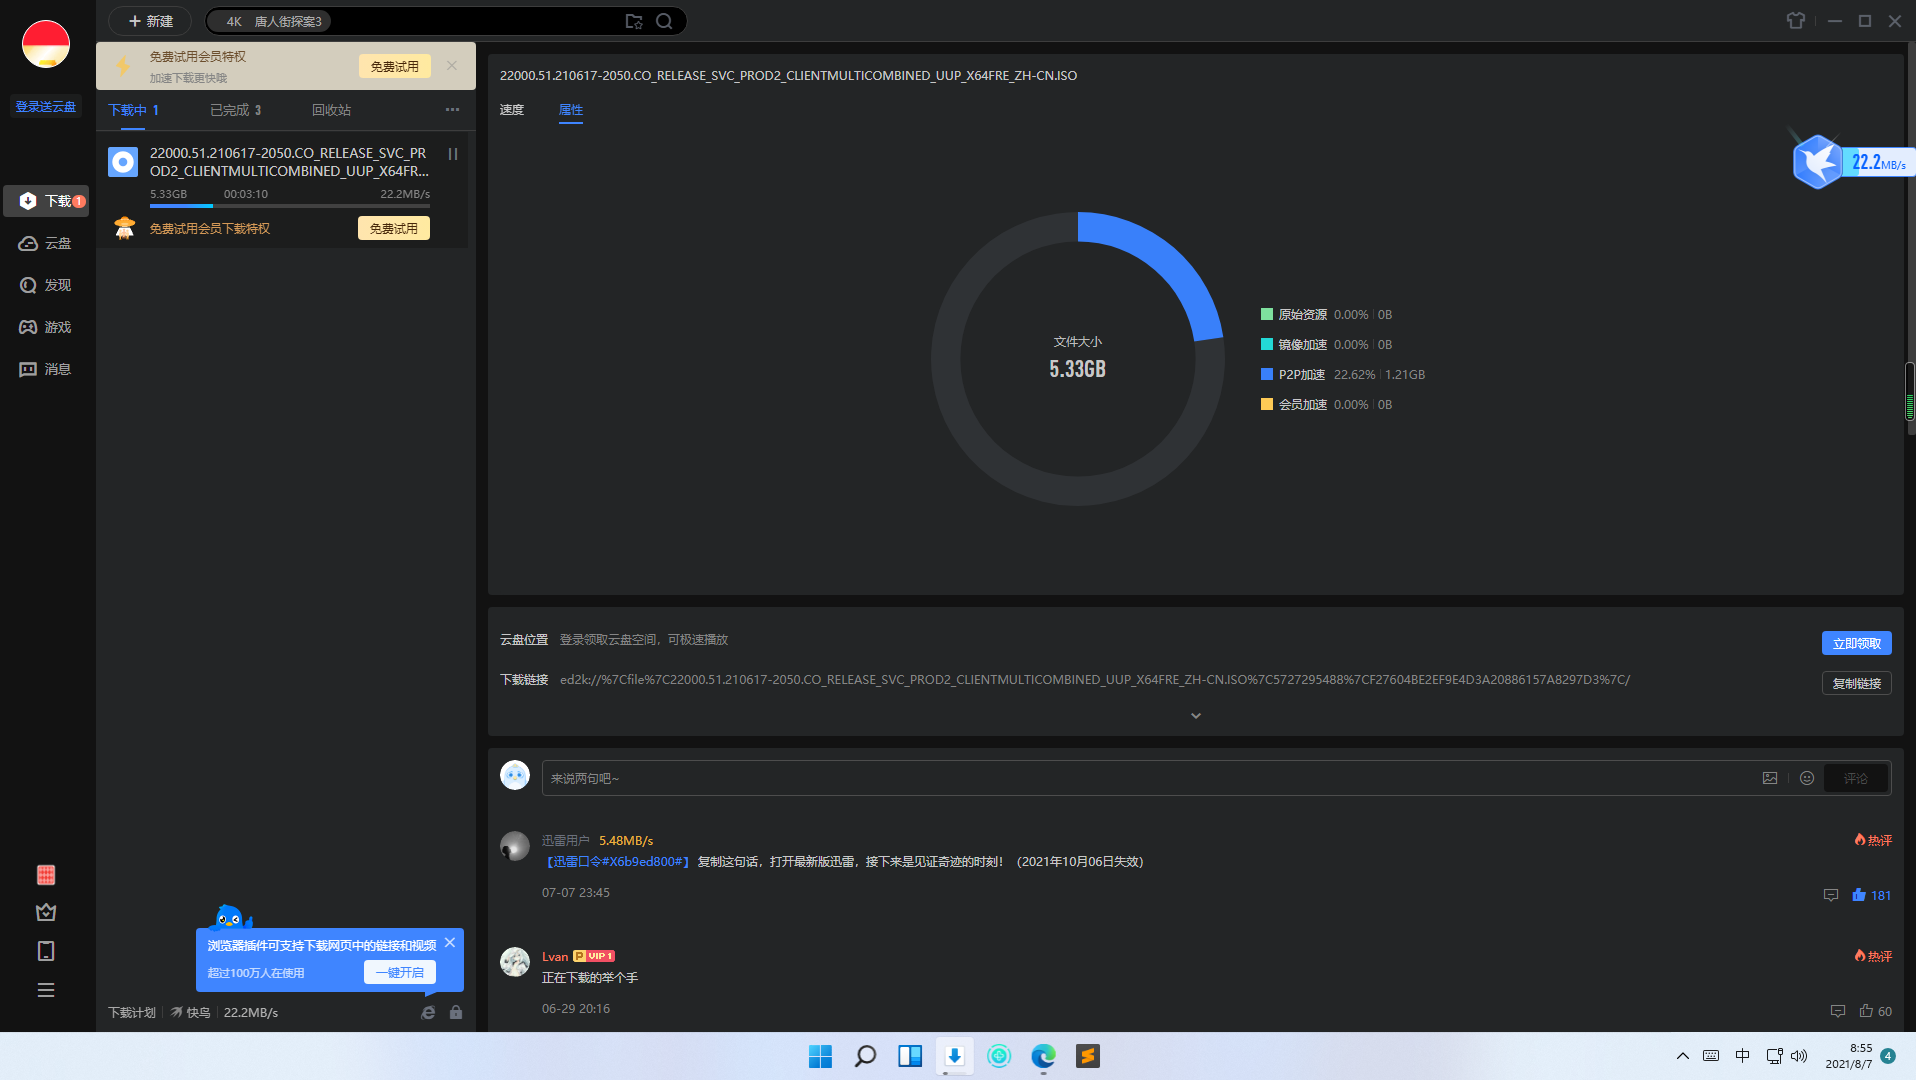Open the skin shirt icon
Image resolution: width=1916 pixels, height=1080 pixels.
pyautogui.click(x=1796, y=21)
